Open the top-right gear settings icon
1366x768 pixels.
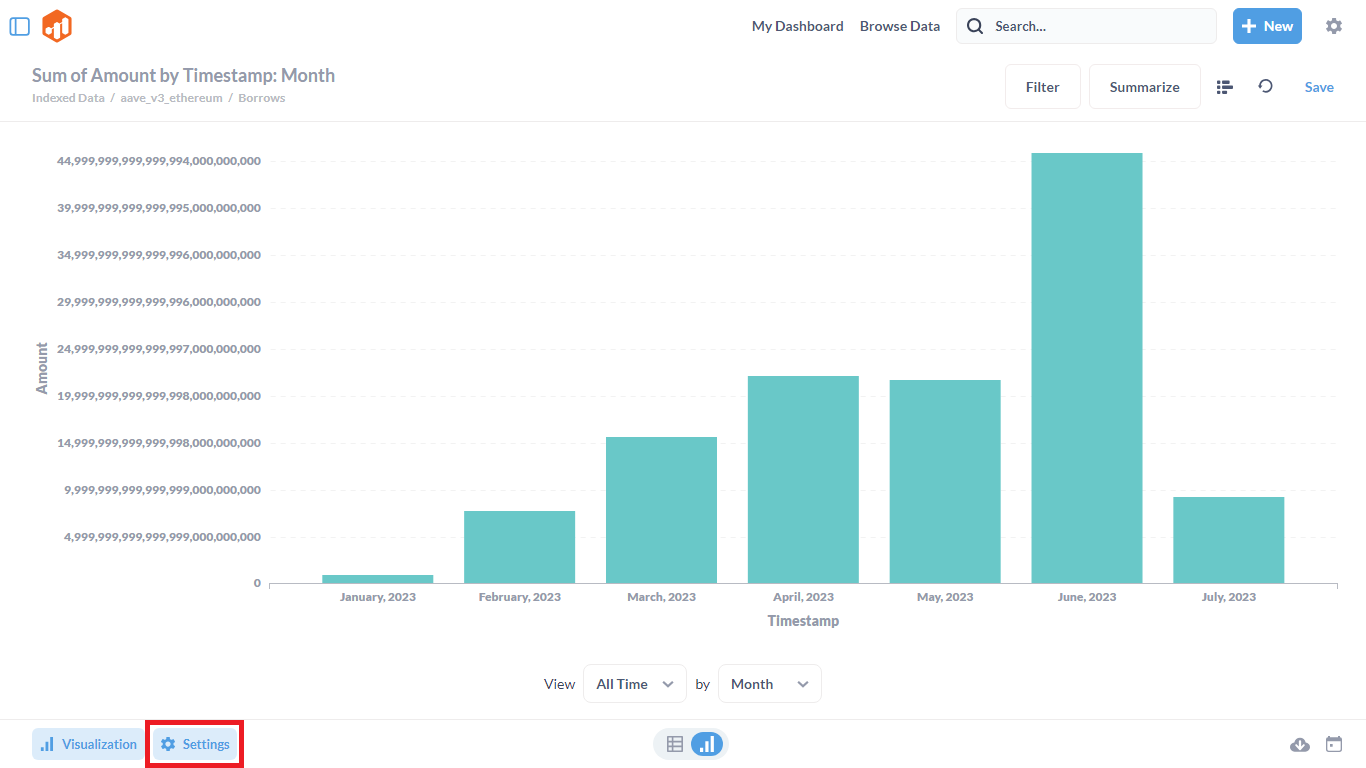tap(1334, 26)
